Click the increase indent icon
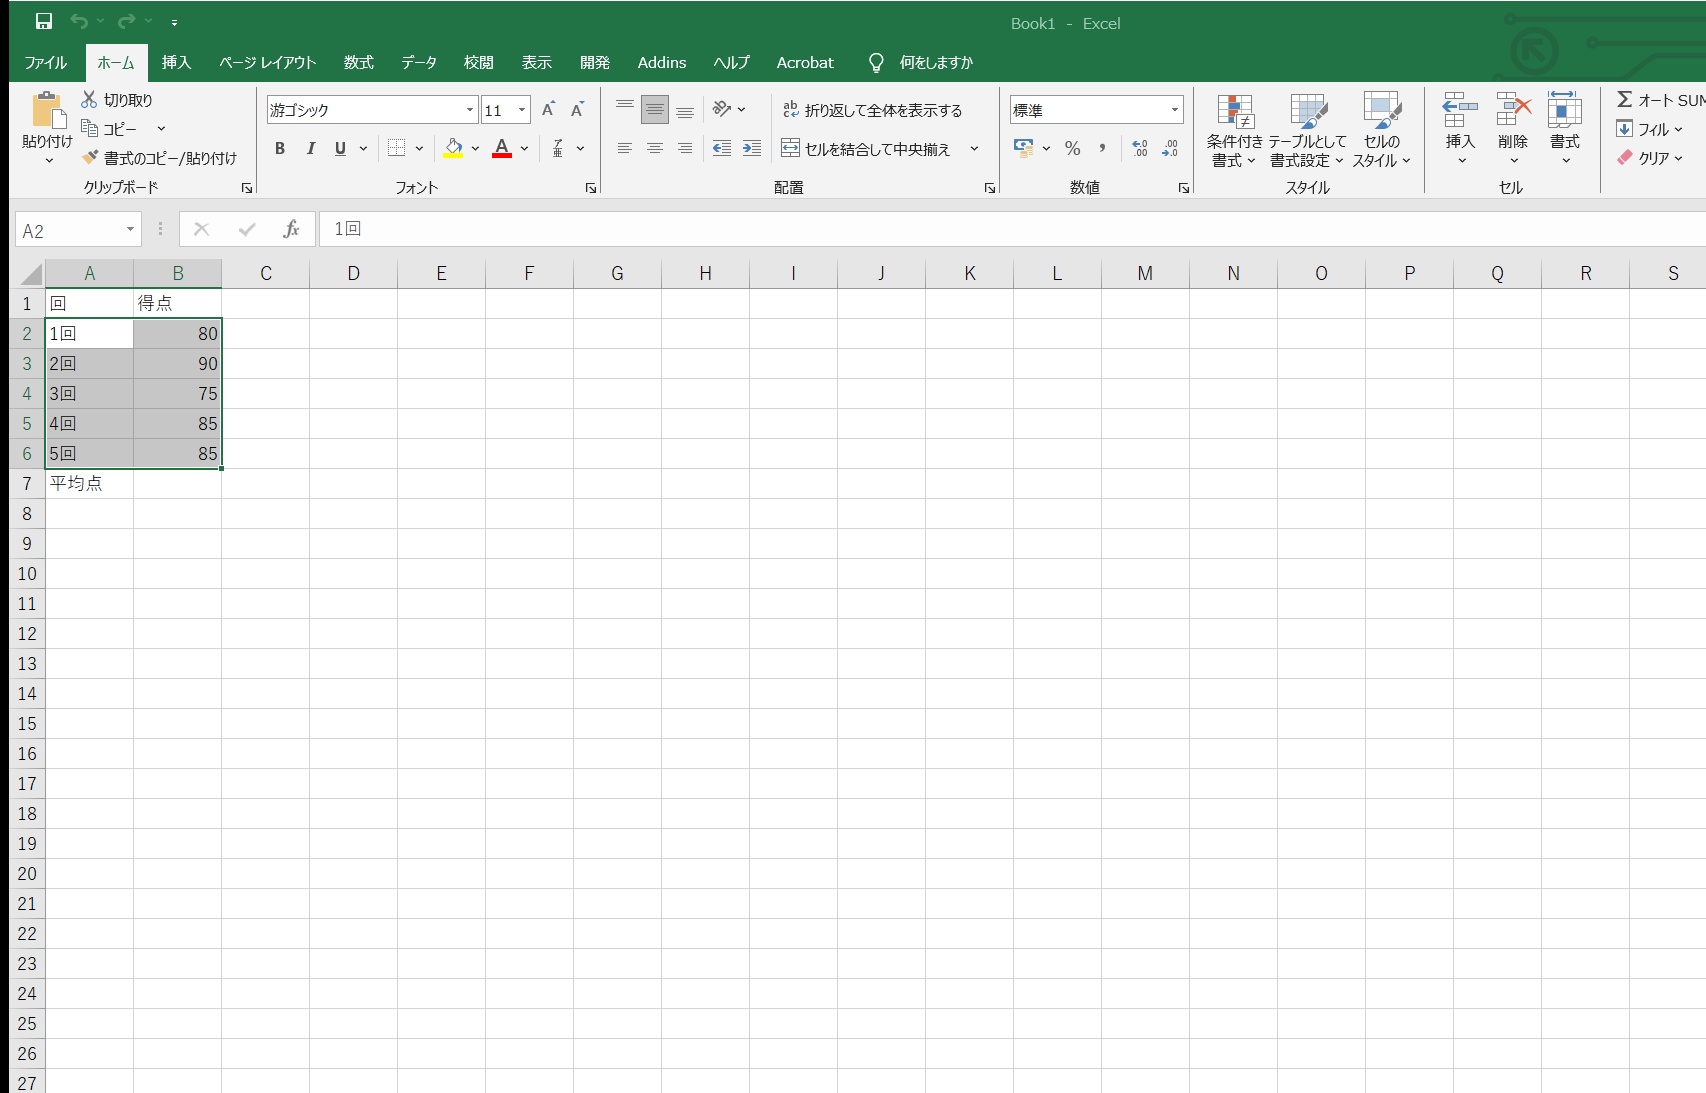Viewport: 1706px width, 1093px height. 752,148
